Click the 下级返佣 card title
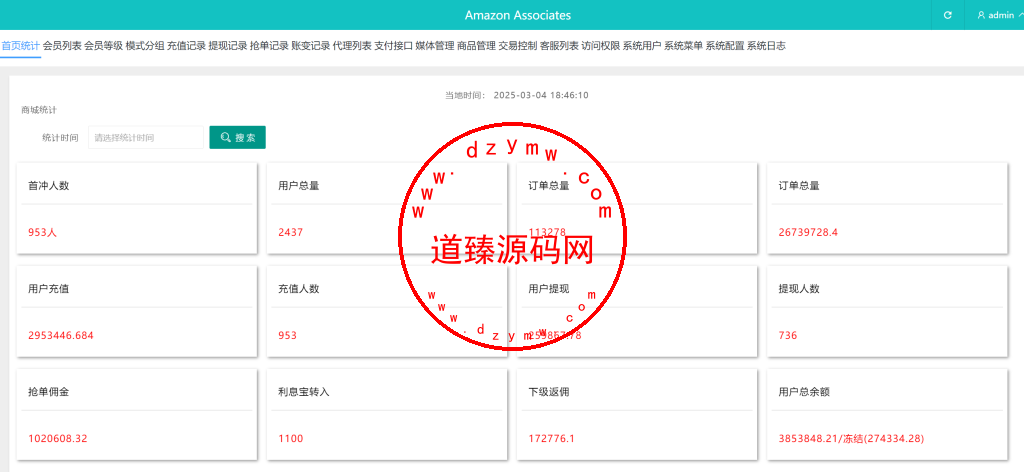Viewport: 1024px width, 472px height. [x=549, y=392]
